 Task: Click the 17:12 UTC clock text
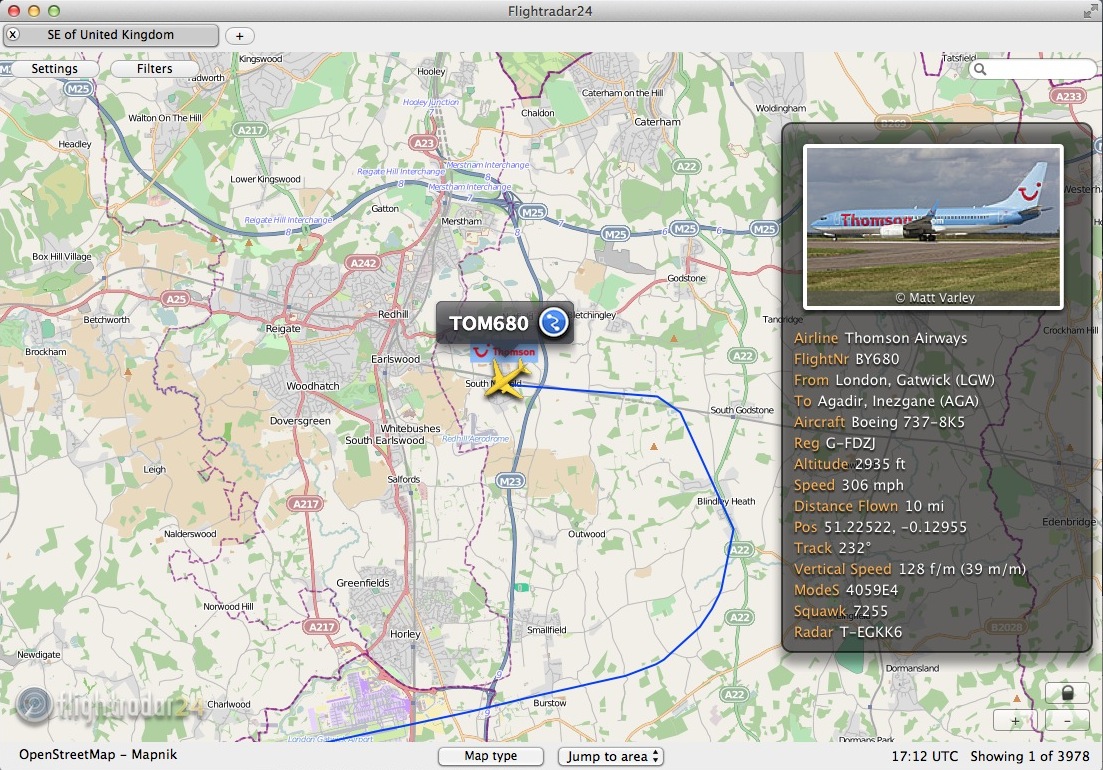coord(924,757)
